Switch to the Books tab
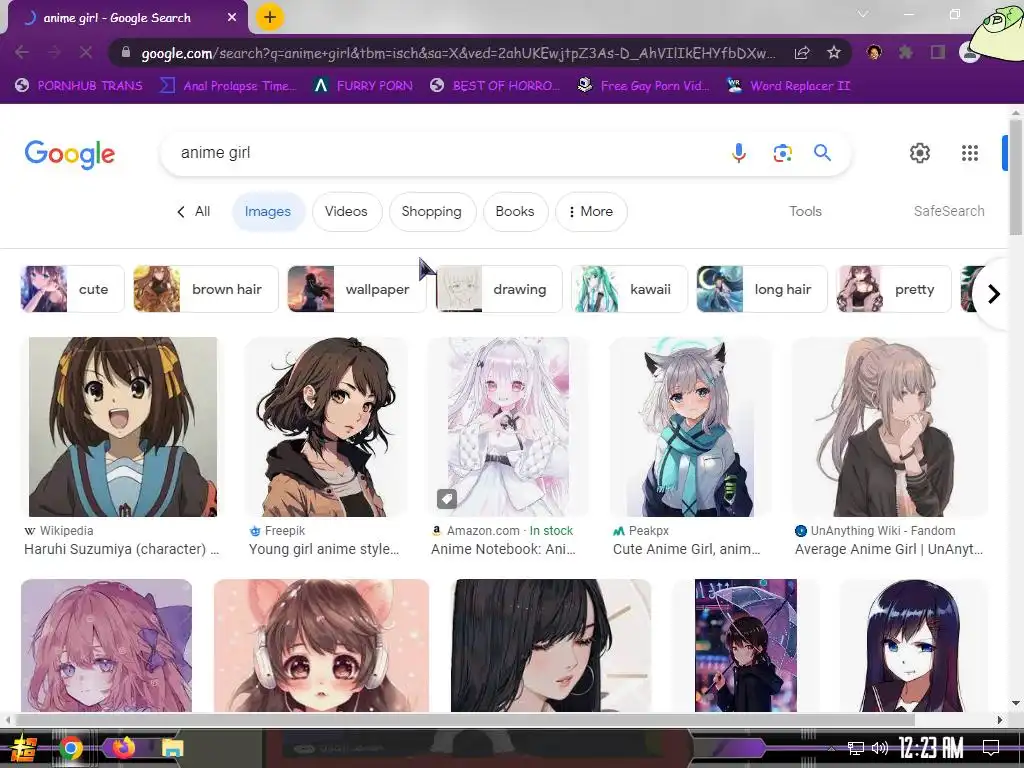1024x768 pixels. 515,212
